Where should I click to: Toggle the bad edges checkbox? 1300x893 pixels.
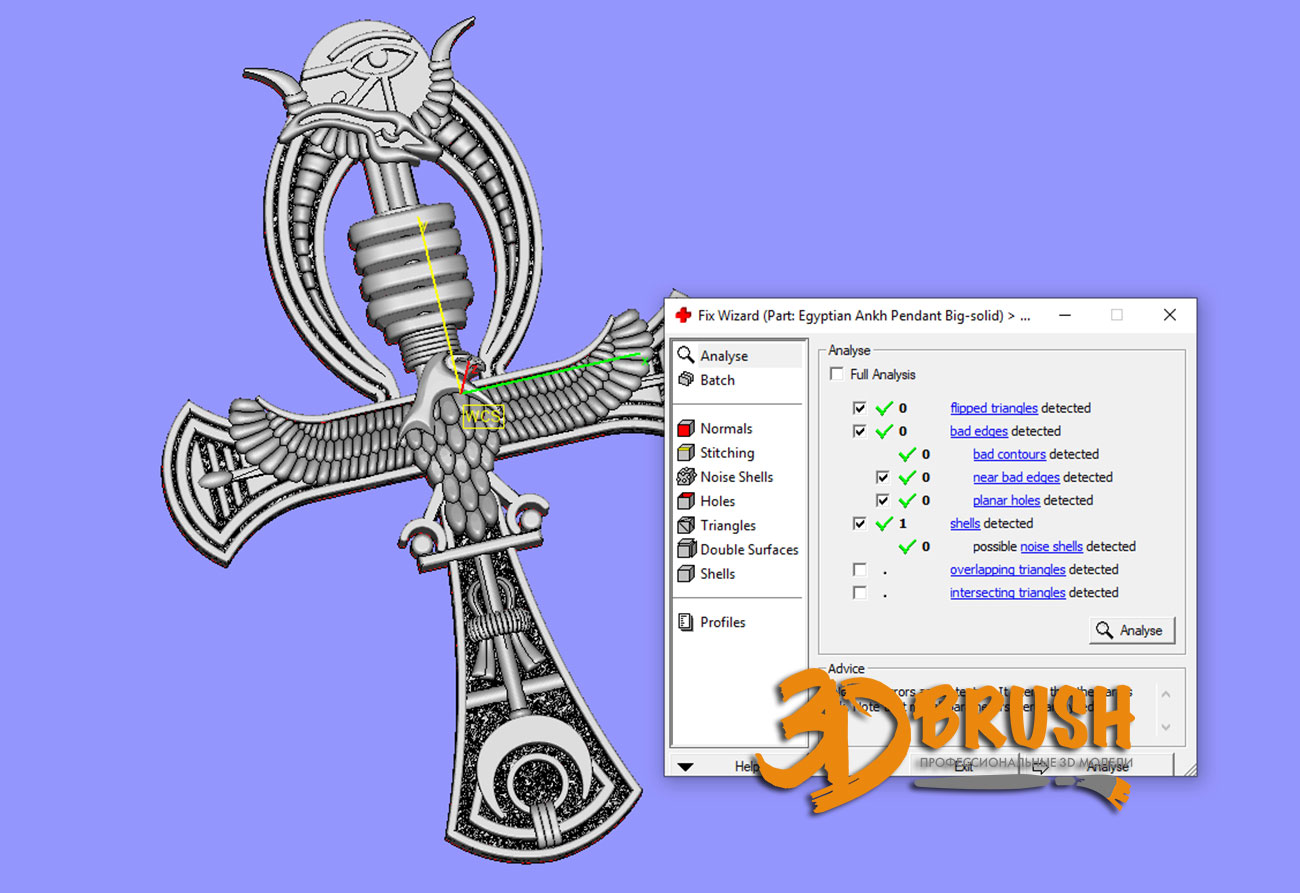860,431
